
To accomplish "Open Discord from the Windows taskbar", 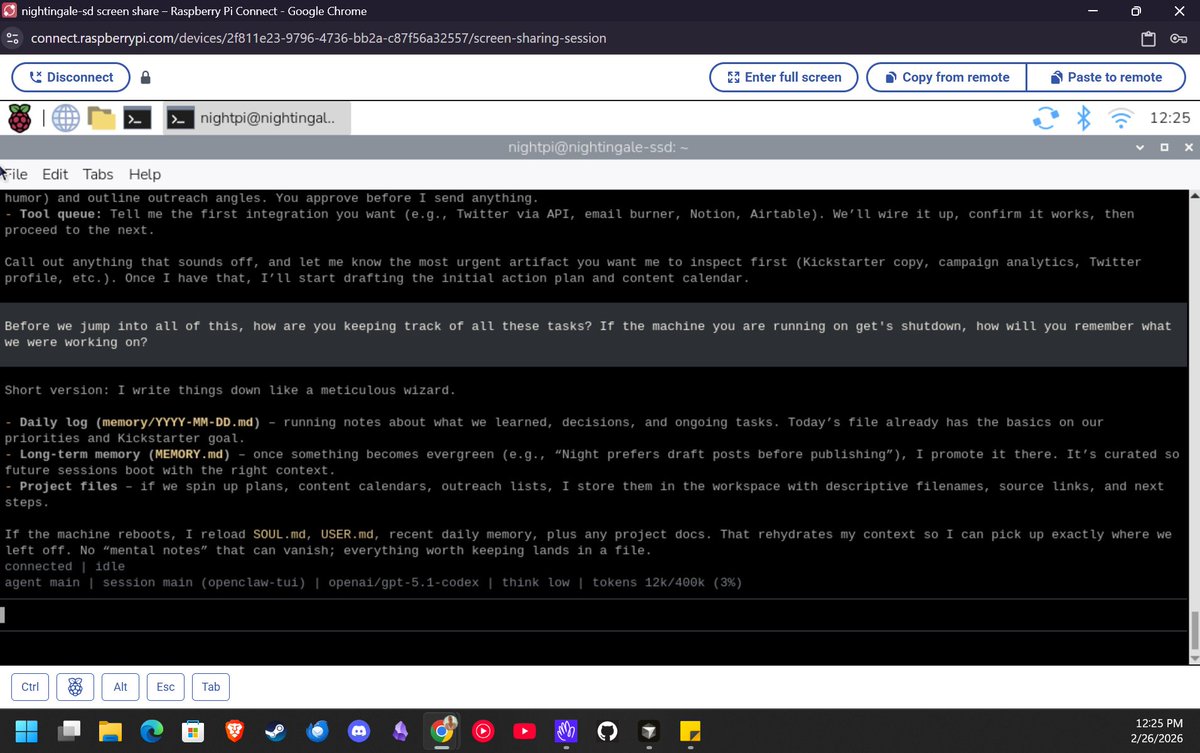I will click(x=358, y=731).
